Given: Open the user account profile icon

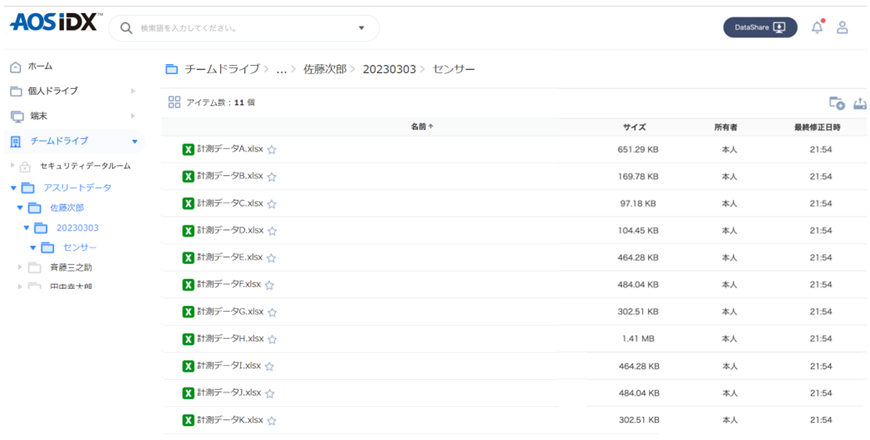Looking at the screenshot, I should click(x=842, y=27).
